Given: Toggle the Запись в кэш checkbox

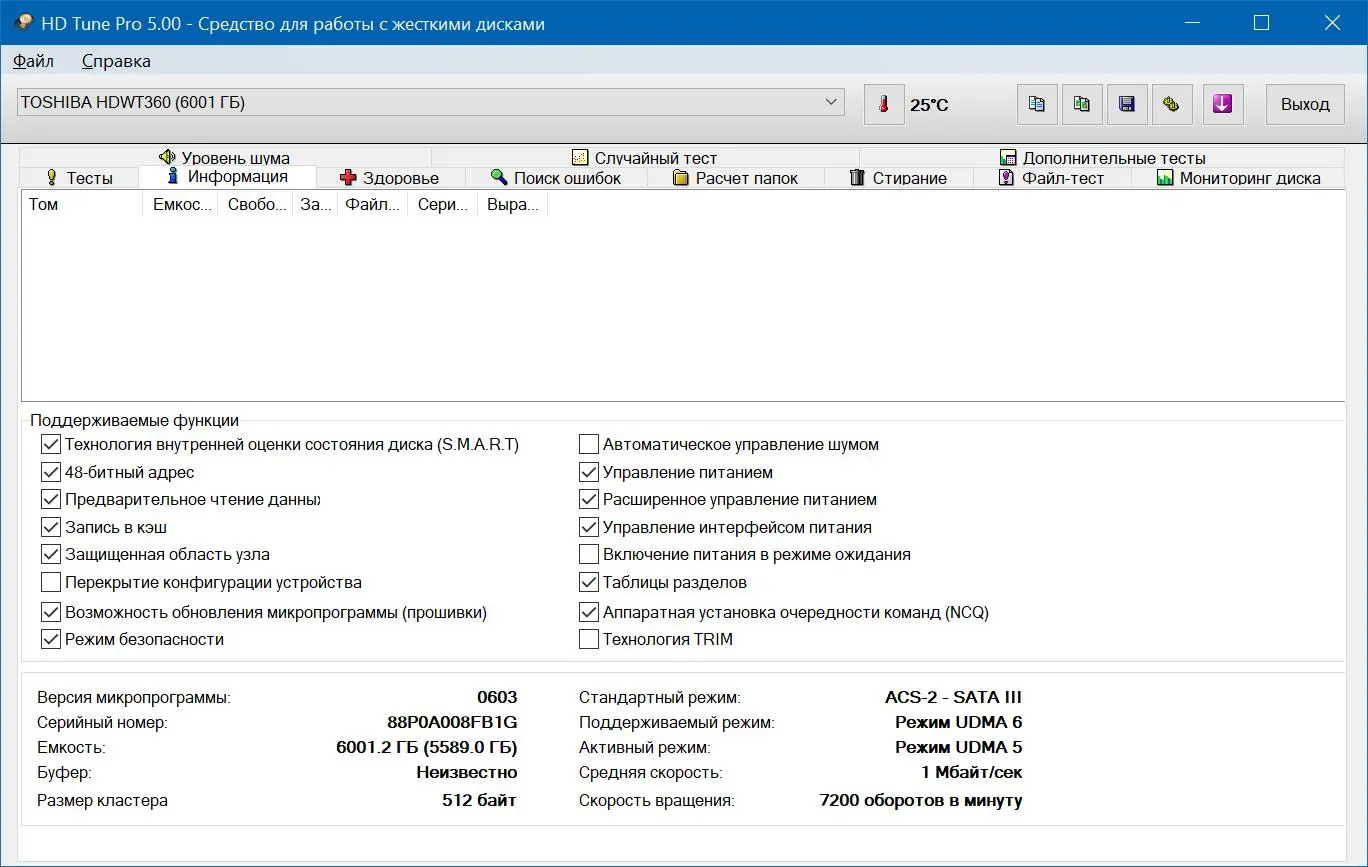Looking at the screenshot, I should (51, 527).
